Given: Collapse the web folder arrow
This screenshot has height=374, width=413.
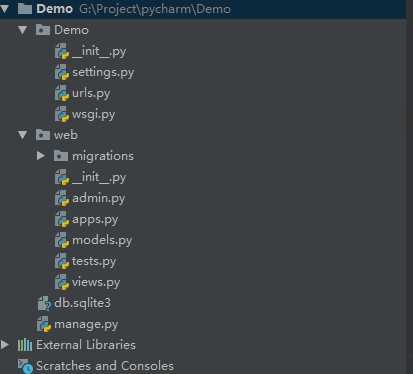Looking at the screenshot, I should point(22,135).
